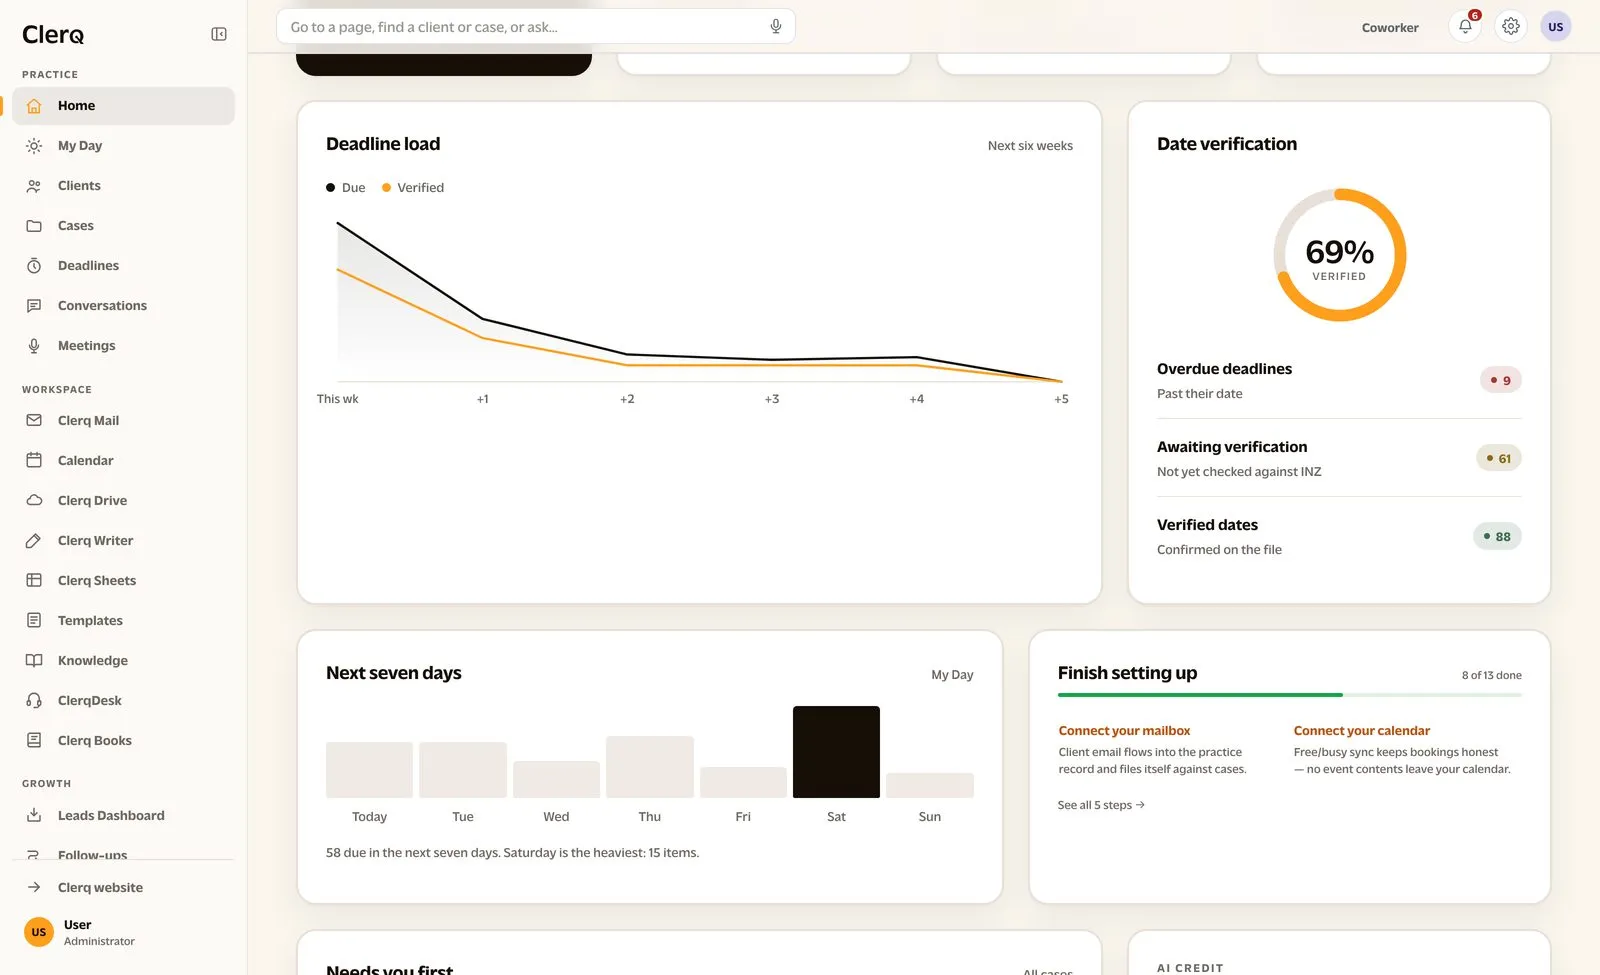Click the Cases folder icon

coord(34,226)
